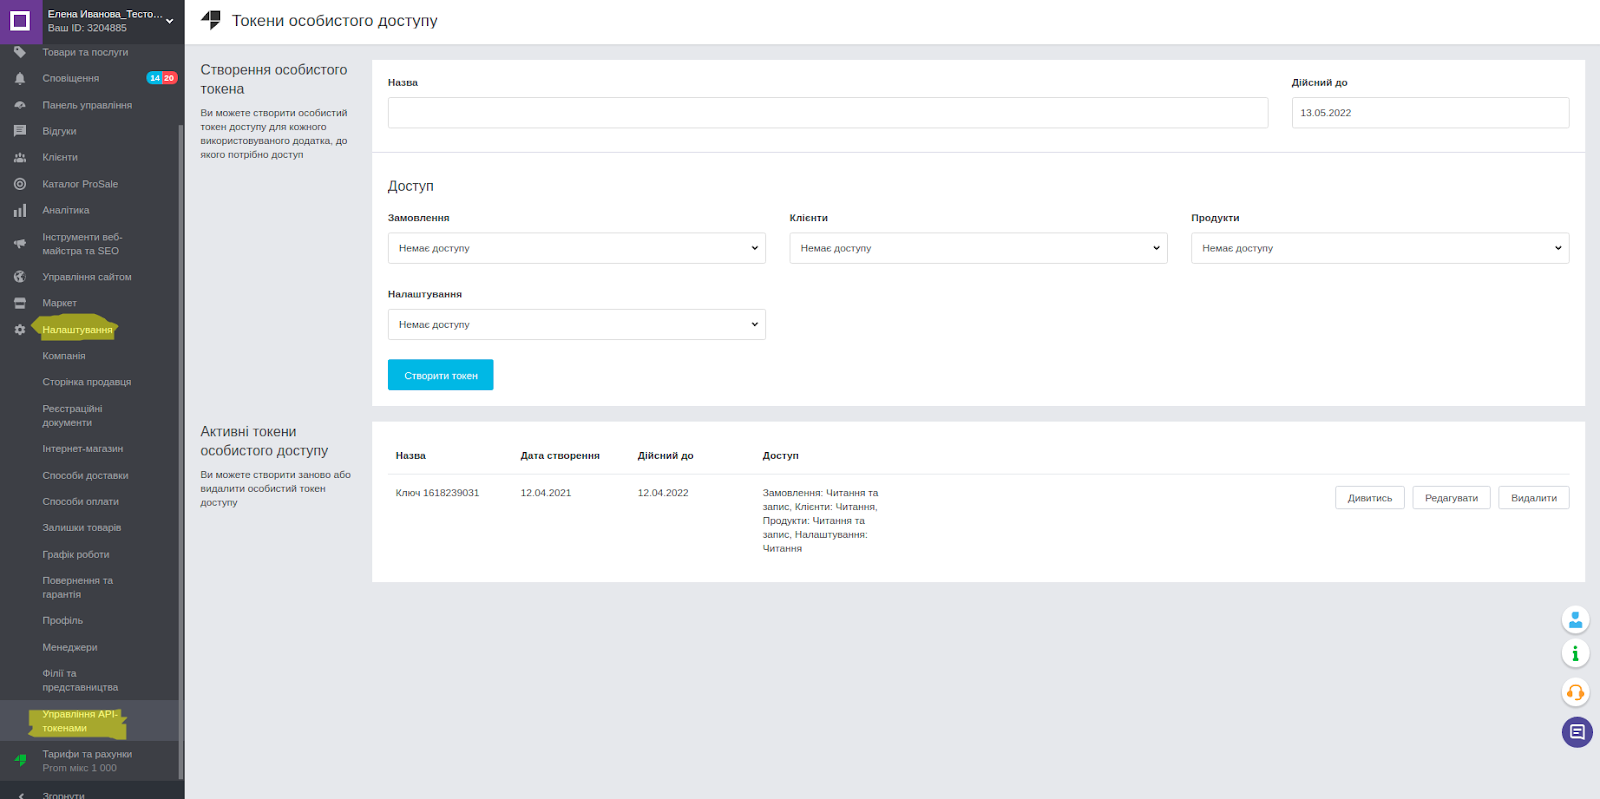Open the floating user profile icon
Screen dimensions: 1600x799
[1575, 620]
